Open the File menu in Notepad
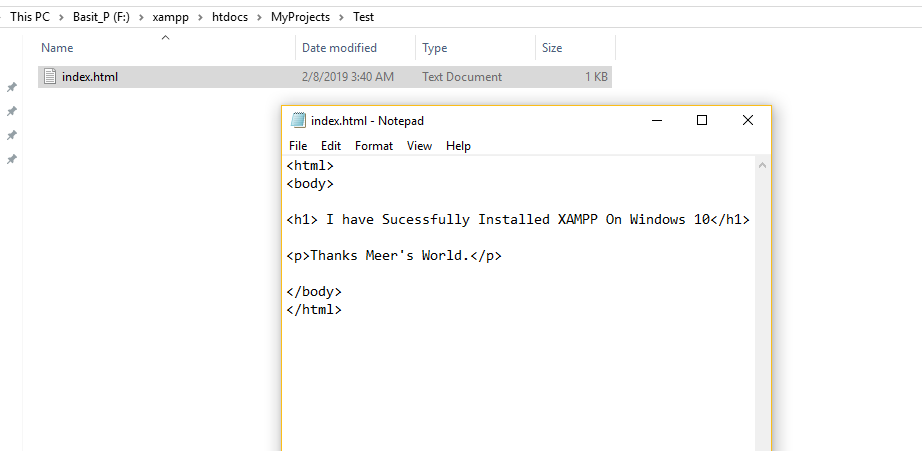This screenshot has width=922, height=451. tap(298, 146)
